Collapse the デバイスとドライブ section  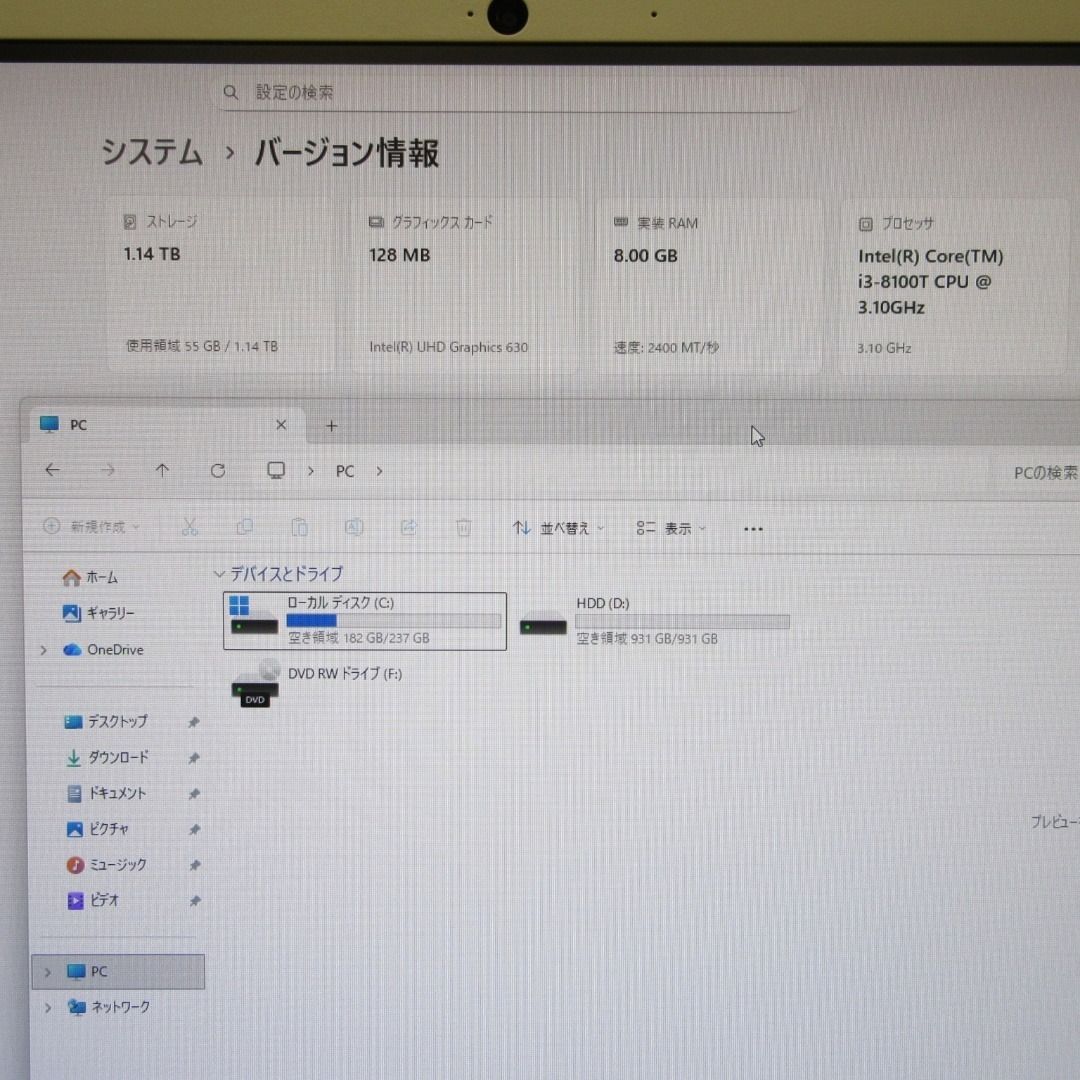click(219, 573)
